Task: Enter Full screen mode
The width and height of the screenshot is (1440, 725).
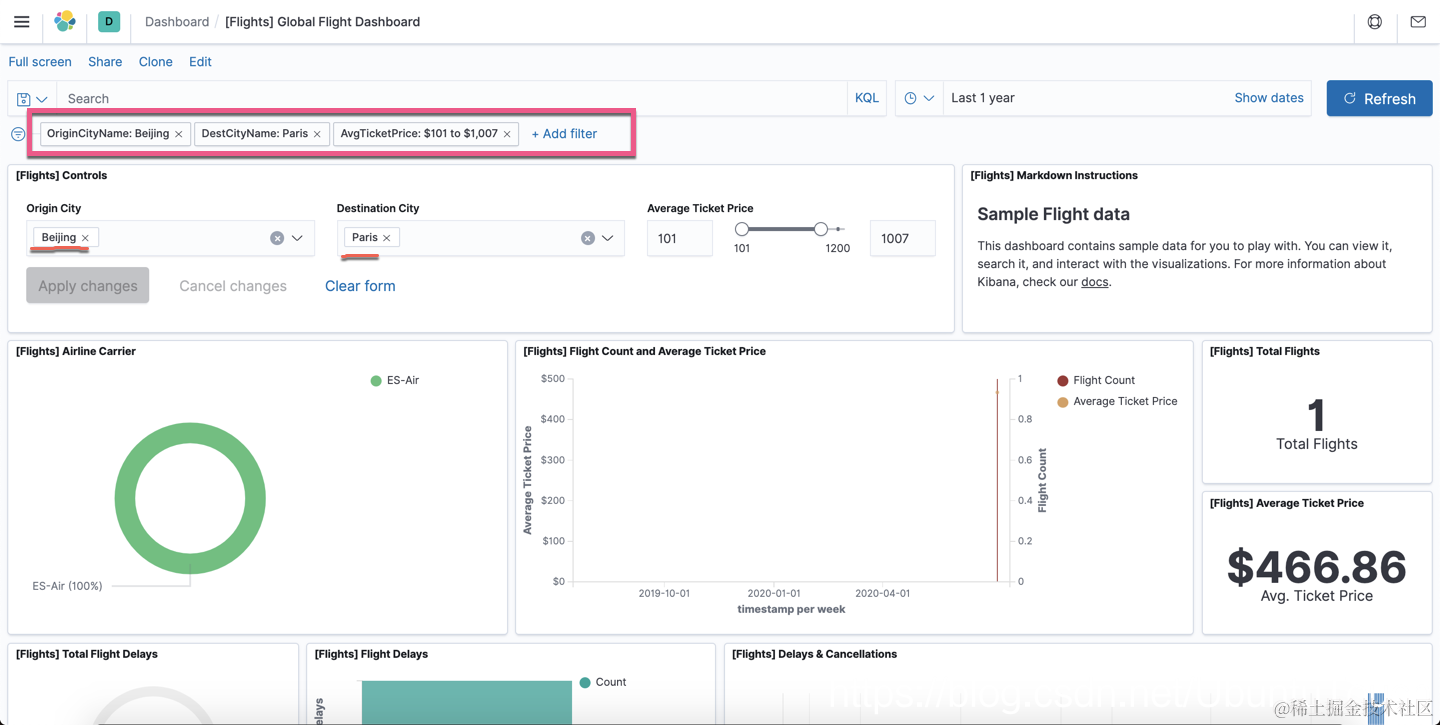Action: click(x=40, y=62)
